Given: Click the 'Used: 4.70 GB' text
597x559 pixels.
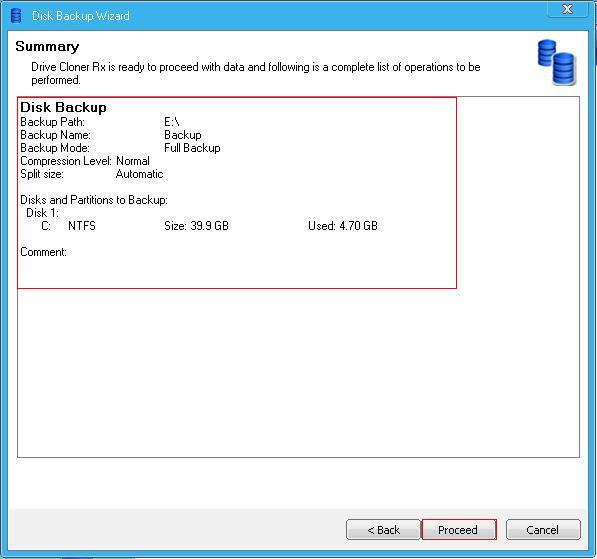Looking at the screenshot, I should pos(343,226).
